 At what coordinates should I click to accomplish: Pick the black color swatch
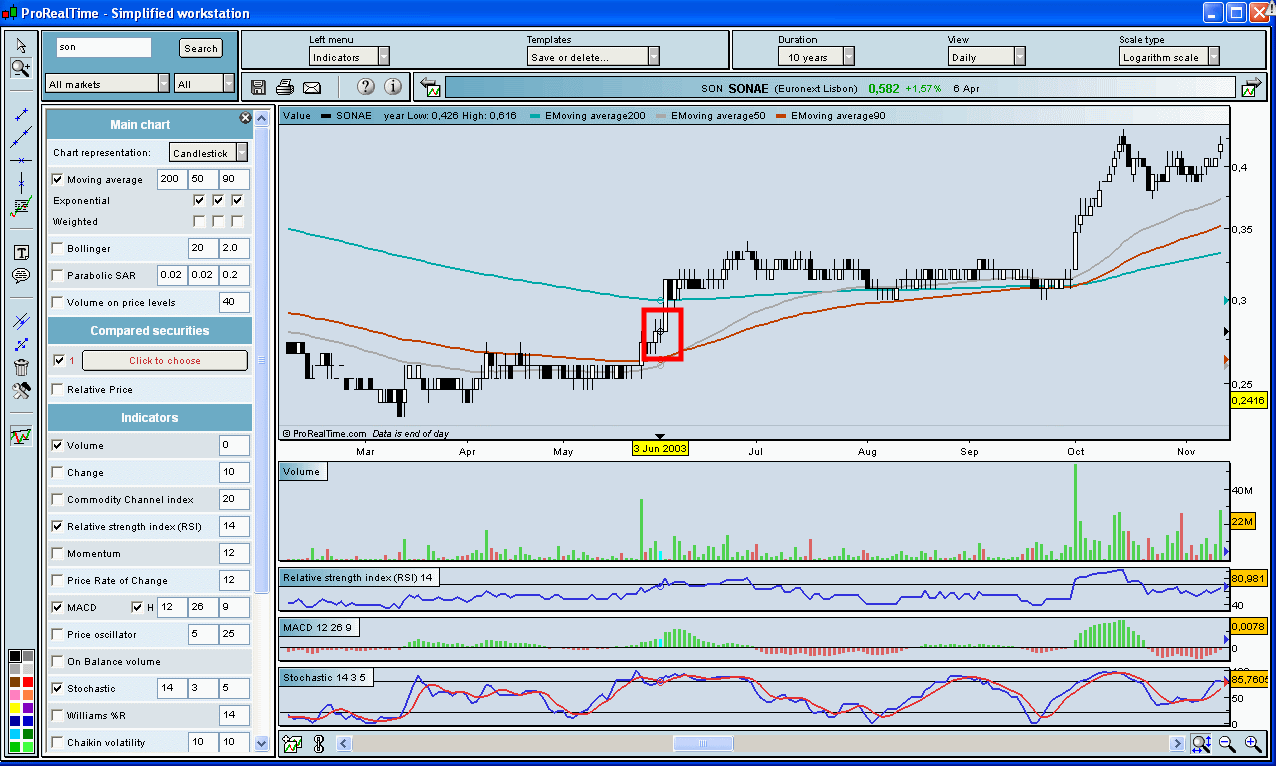point(14,656)
